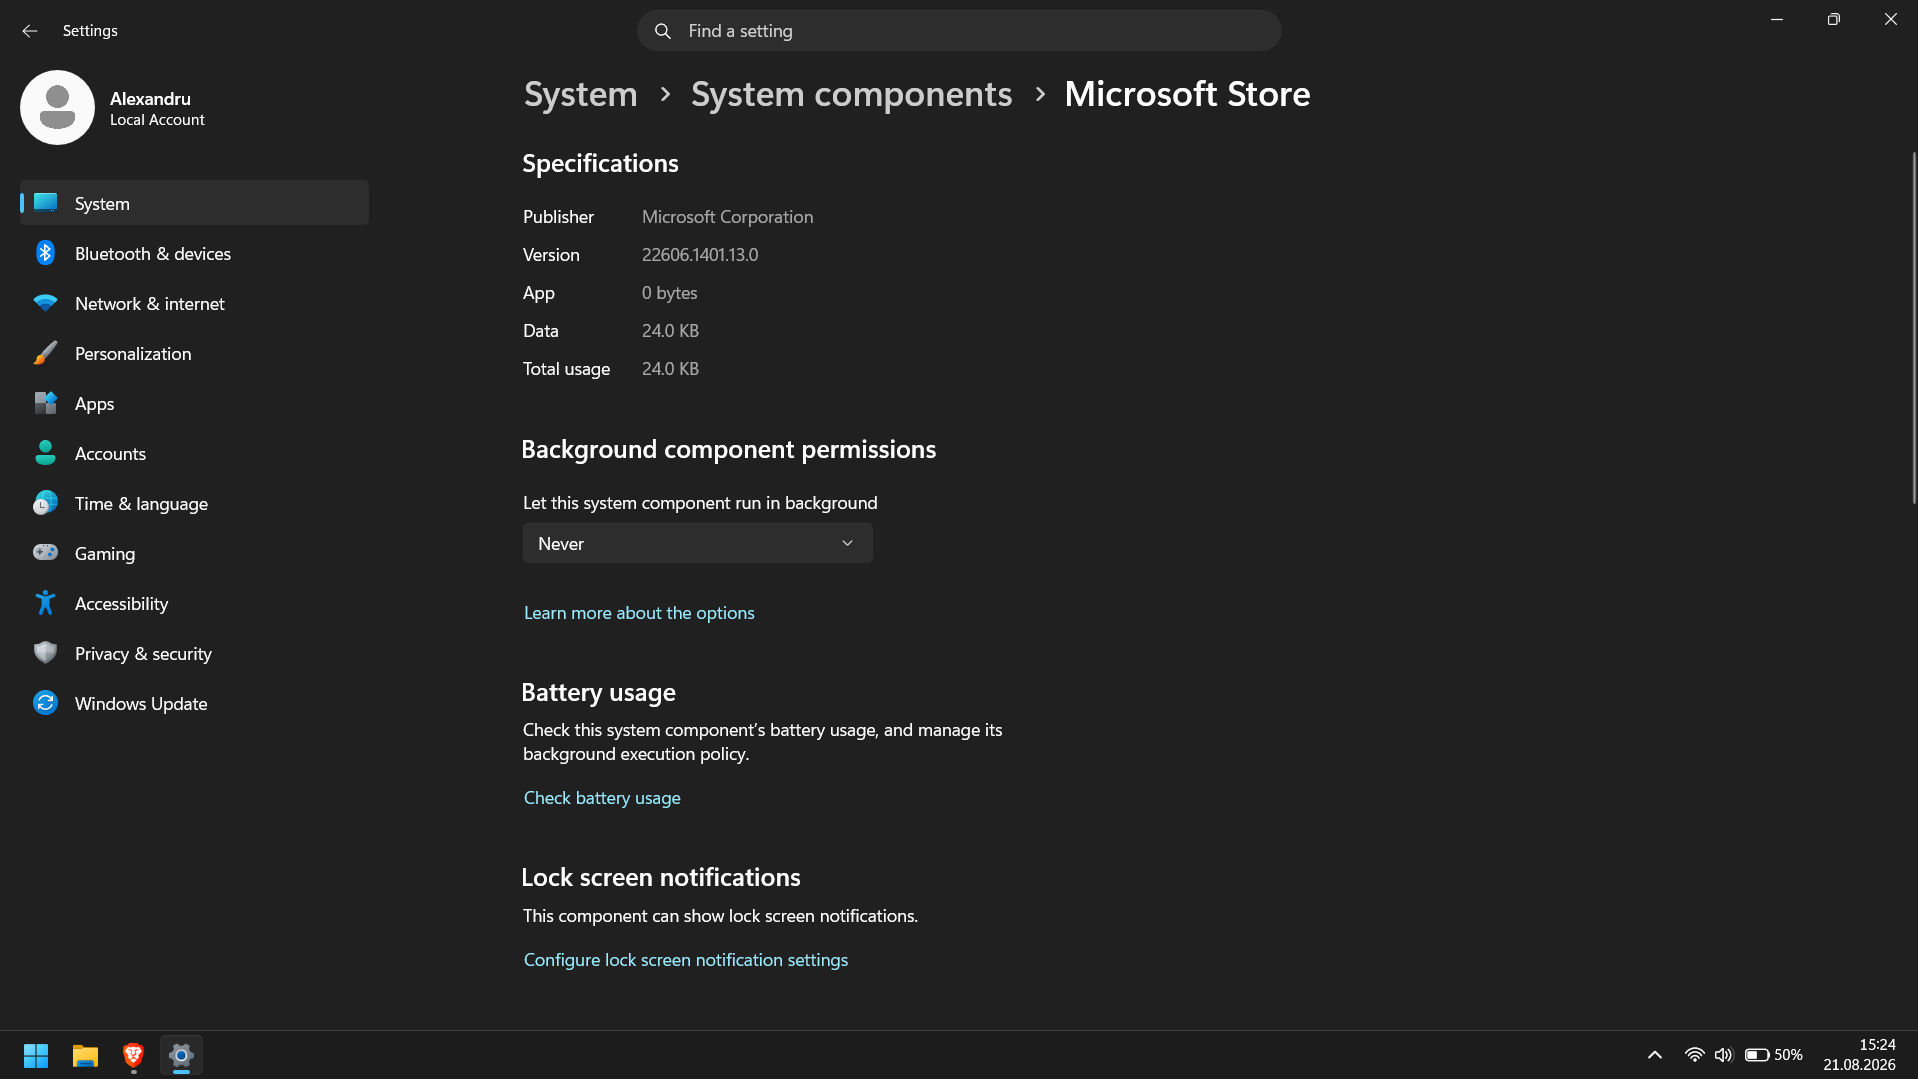
Task: Click the System monitor icon in sidebar
Action: pos(45,203)
